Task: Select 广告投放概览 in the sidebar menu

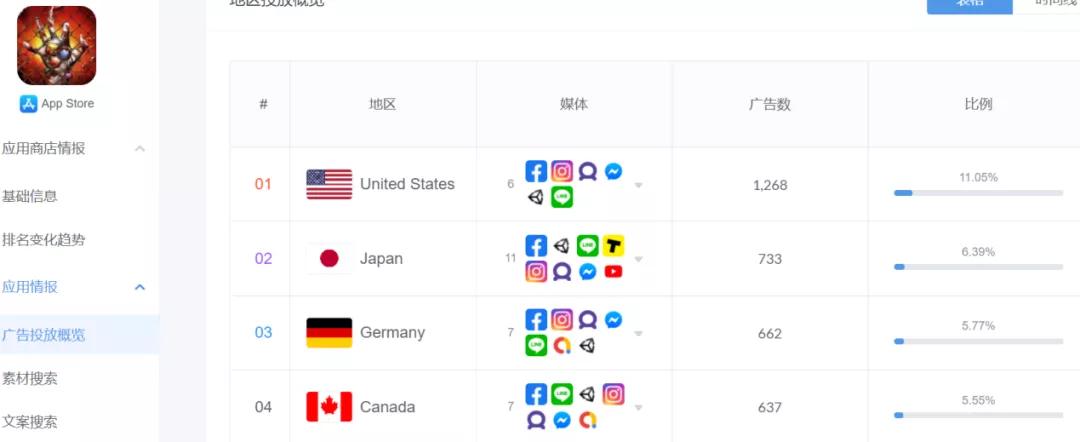Action: click(44, 335)
